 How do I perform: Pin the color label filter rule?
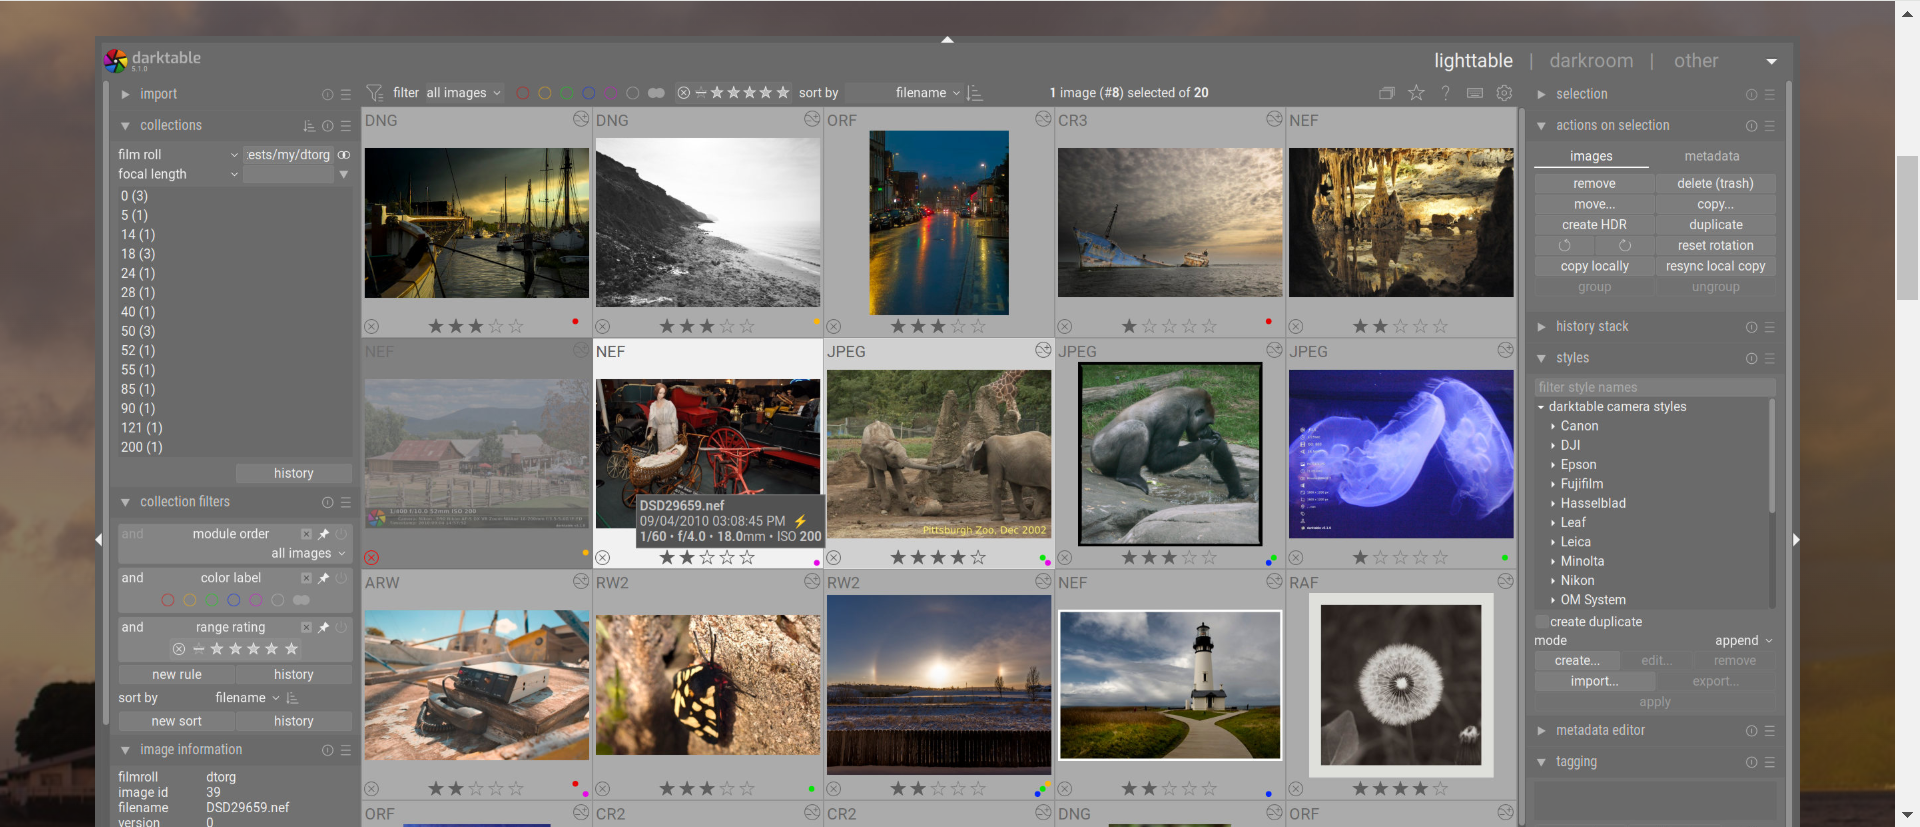point(323,578)
